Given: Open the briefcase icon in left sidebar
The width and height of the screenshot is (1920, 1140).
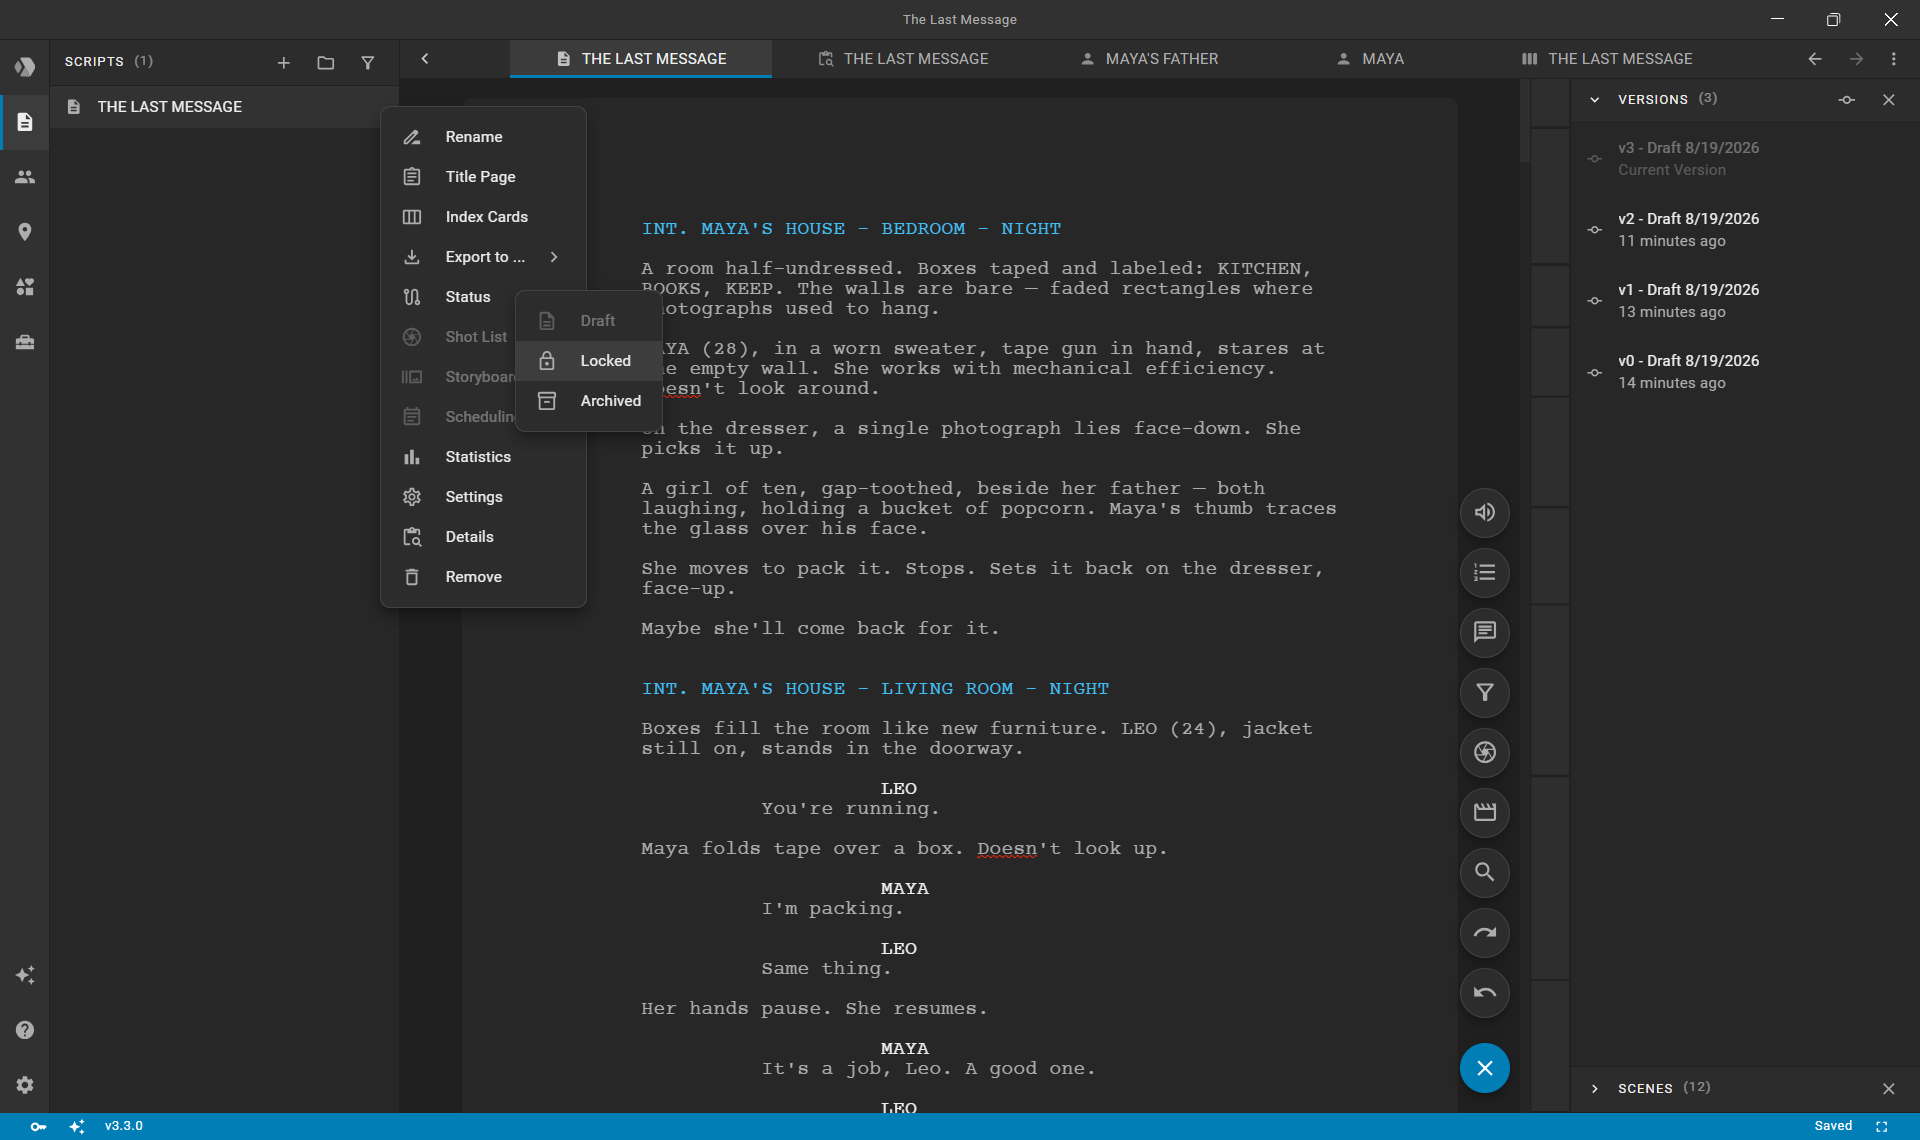Looking at the screenshot, I should click(25, 342).
